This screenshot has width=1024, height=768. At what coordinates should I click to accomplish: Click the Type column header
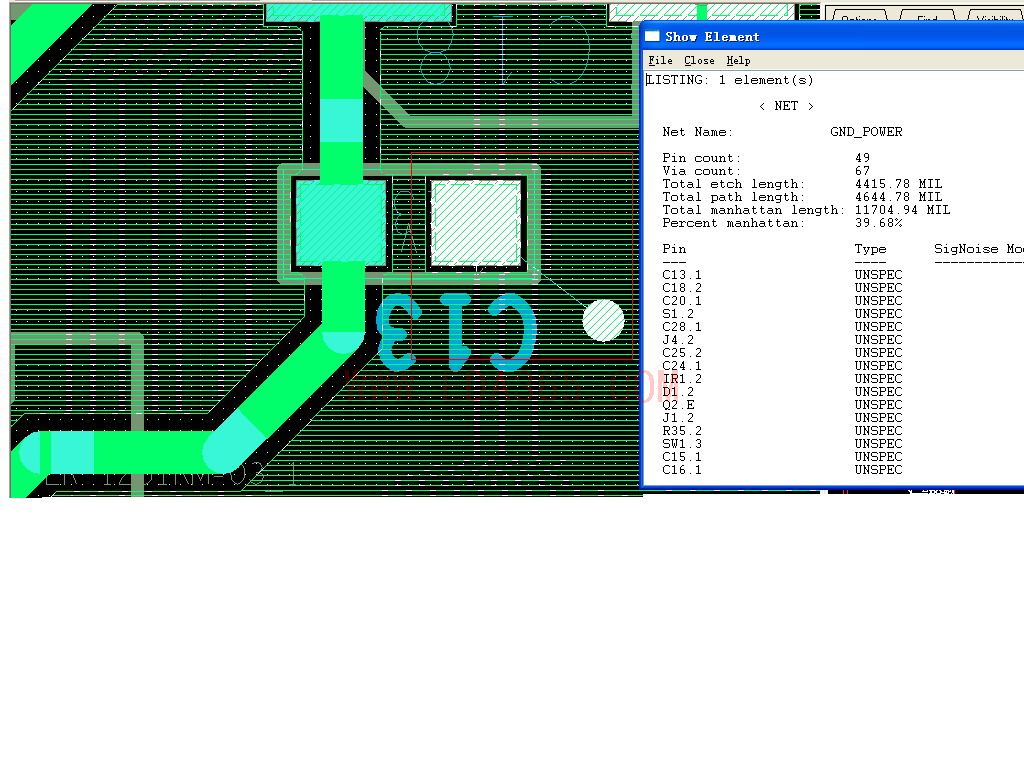coord(870,249)
